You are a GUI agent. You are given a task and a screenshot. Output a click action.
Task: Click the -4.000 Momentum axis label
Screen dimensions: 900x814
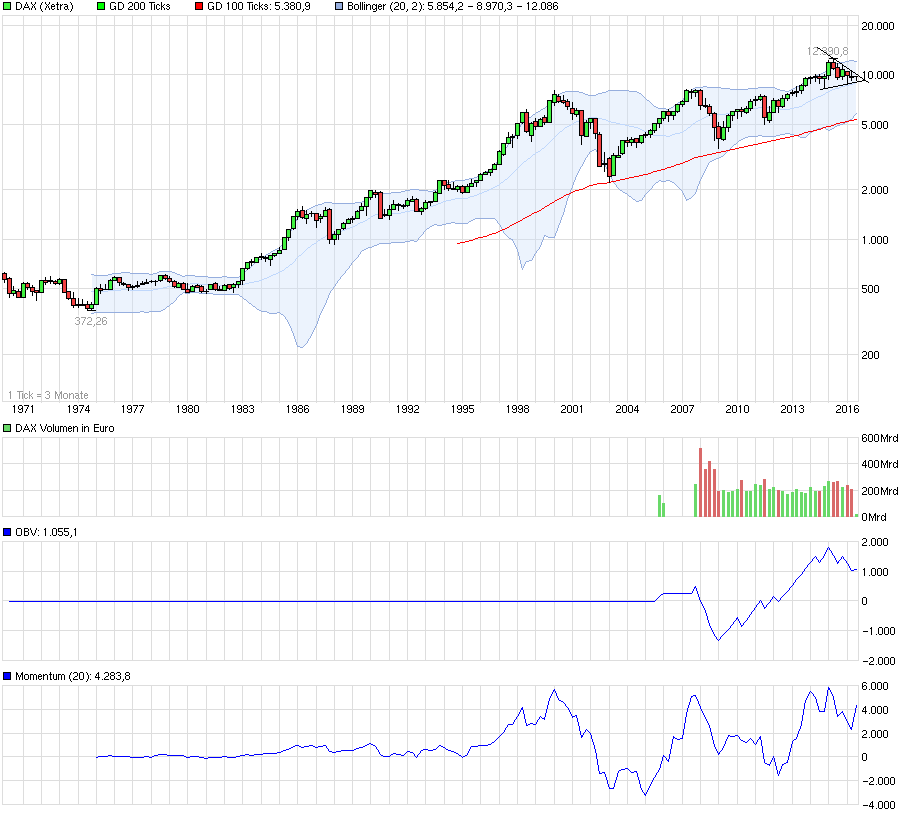click(878, 805)
